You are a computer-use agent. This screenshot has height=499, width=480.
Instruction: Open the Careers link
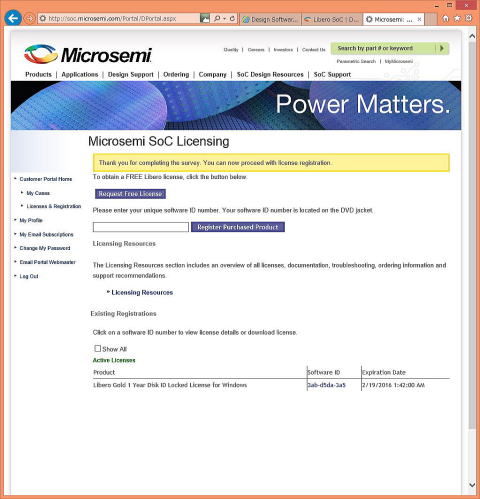point(256,50)
